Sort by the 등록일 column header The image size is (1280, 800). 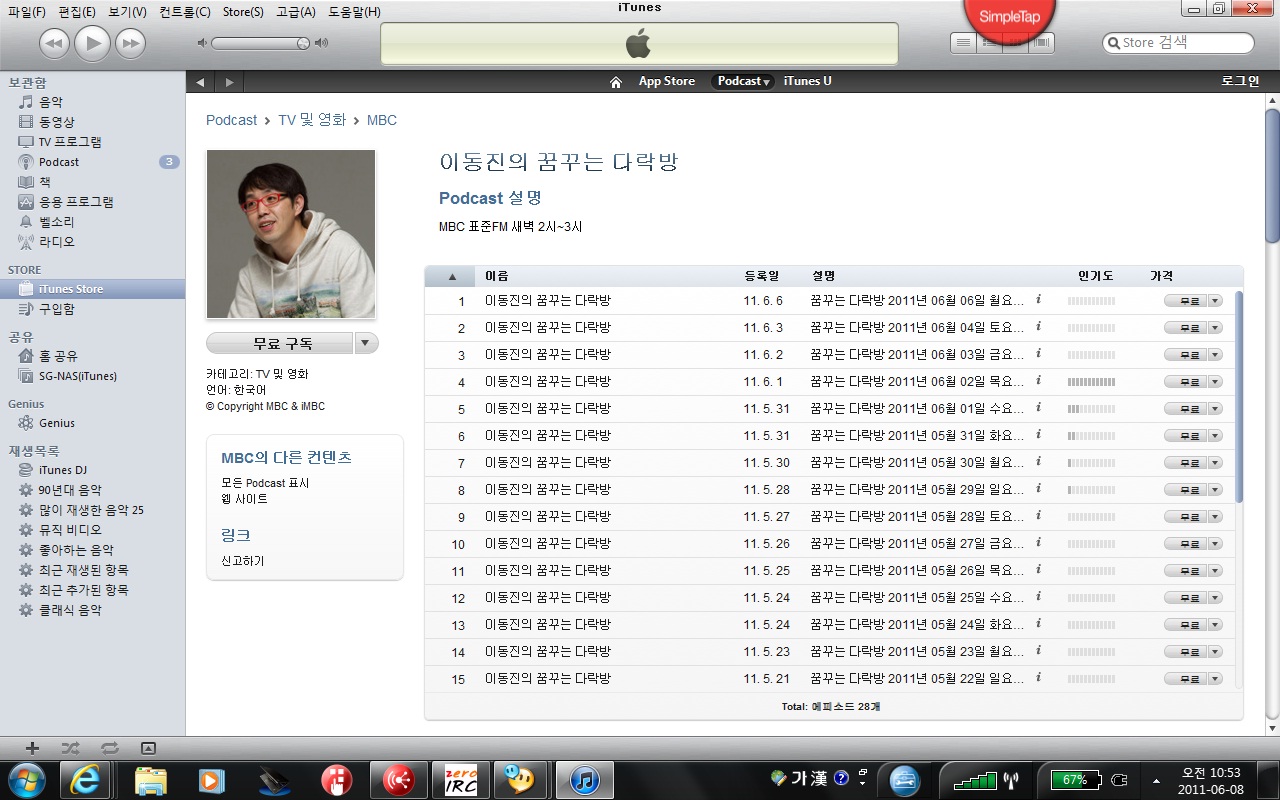coord(761,276)
